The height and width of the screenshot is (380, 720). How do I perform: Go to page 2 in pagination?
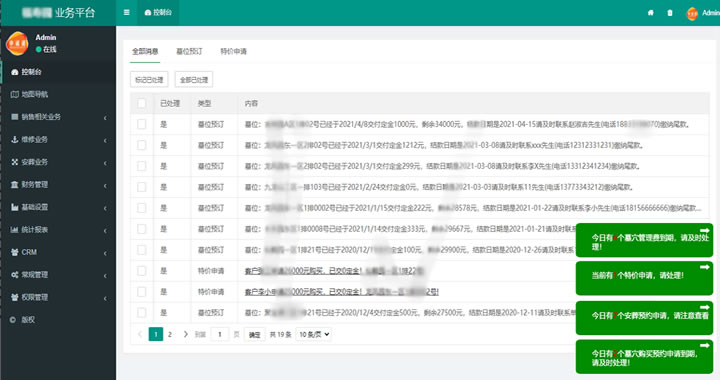click(x=170, y=334)
